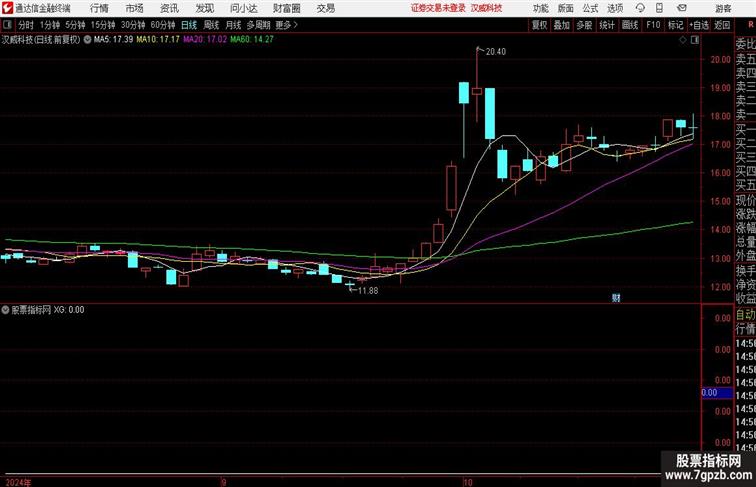Click the red R icon top right
This screenshot has height=487, width=756.
(751, 25)
